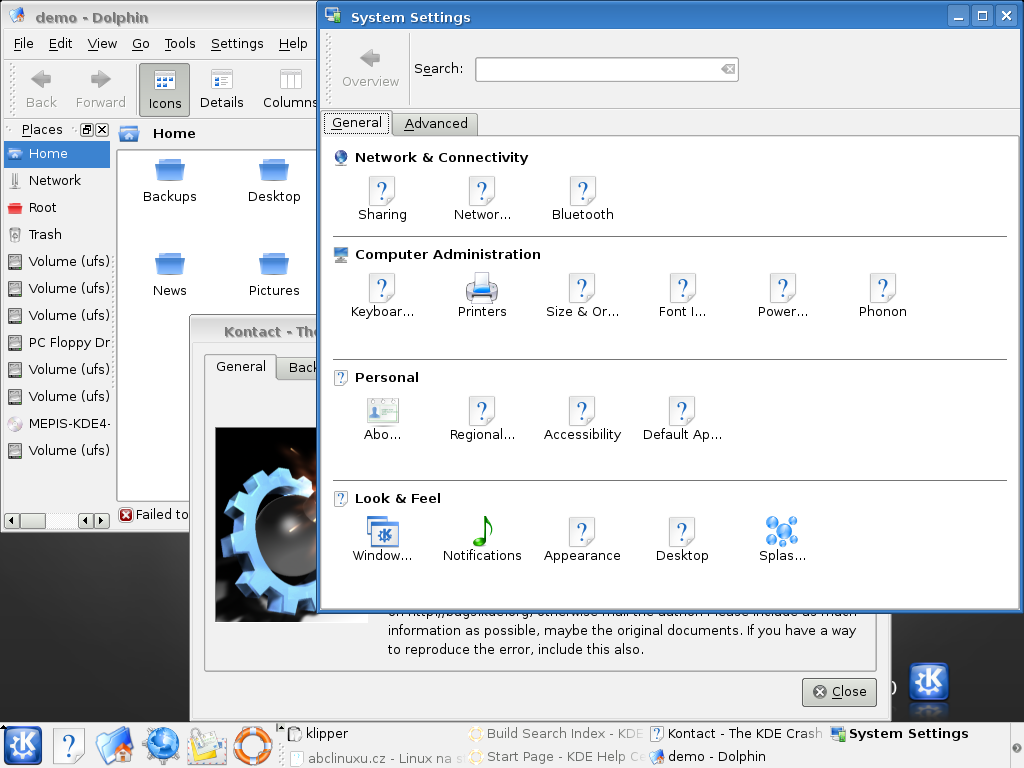Select the Backups folder in Dolphin
Viewport: 1024px width, 768px height.
(170, 181)
